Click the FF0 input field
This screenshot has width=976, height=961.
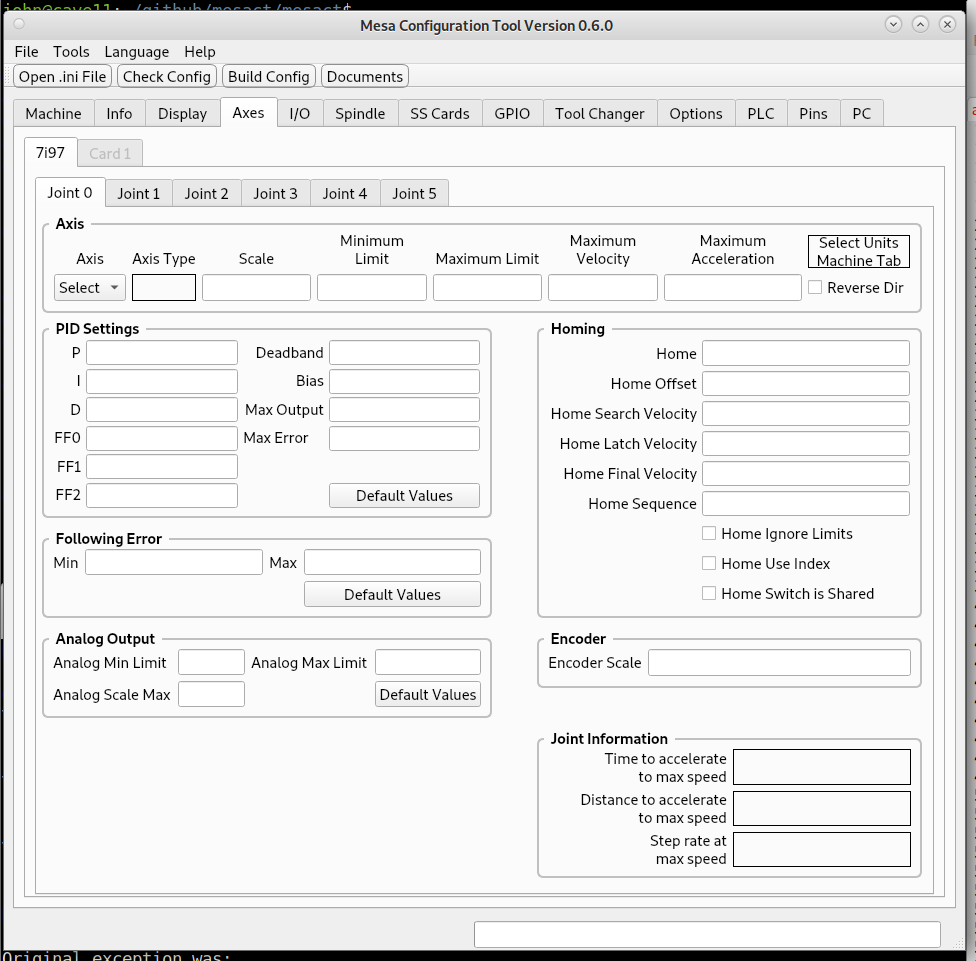coord(162,438)
